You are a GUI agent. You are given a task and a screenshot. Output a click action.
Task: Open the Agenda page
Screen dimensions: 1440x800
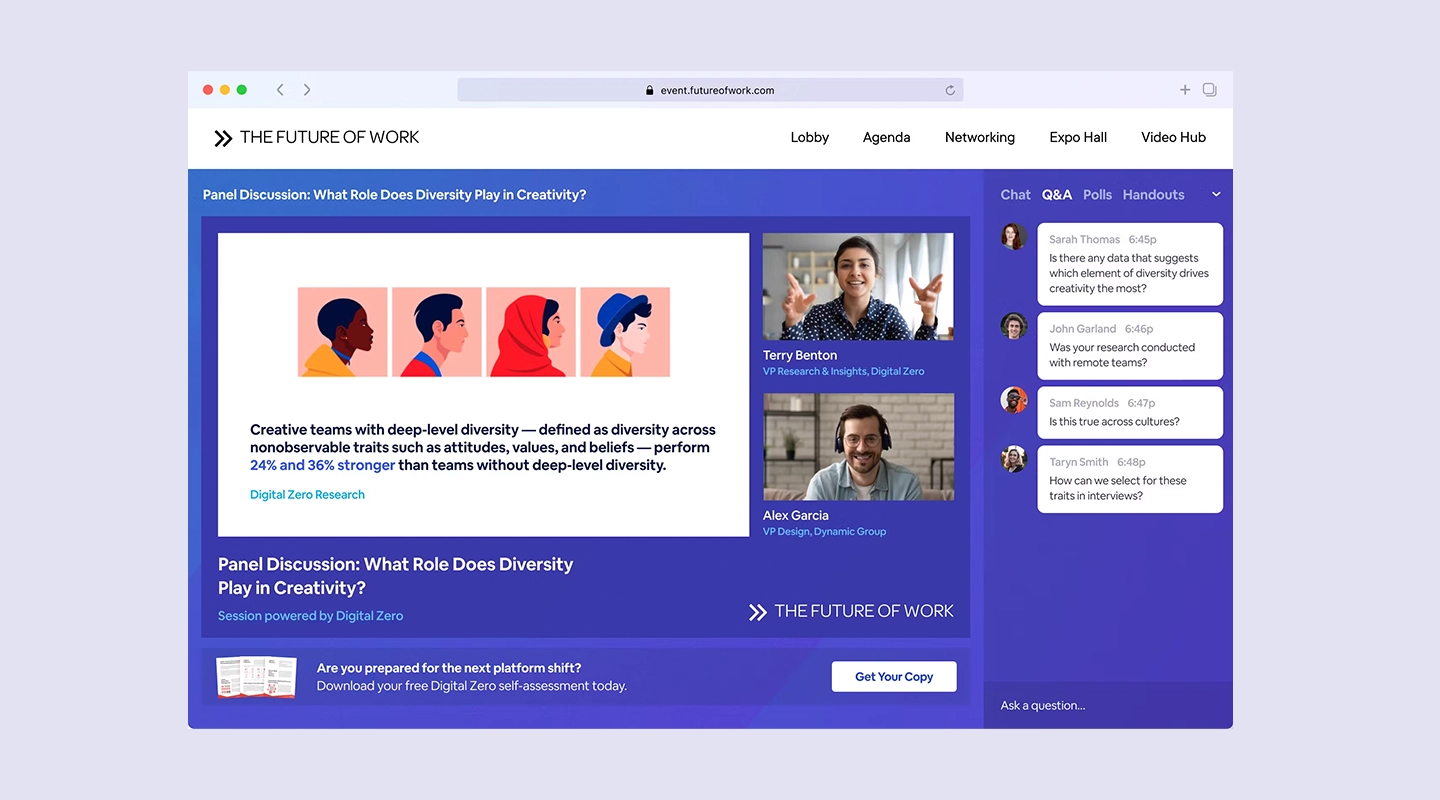pyautogui.click(x=886, y=137)
